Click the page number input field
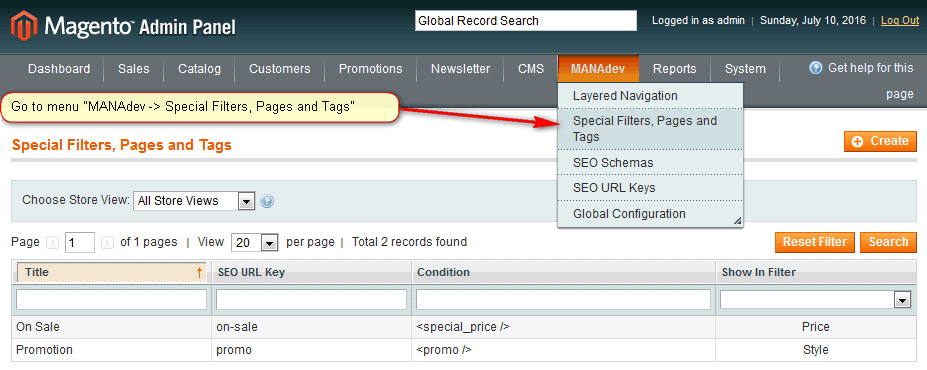Image resolution: width=927 pixels, height=370 pixels. (x=80, y=242)
